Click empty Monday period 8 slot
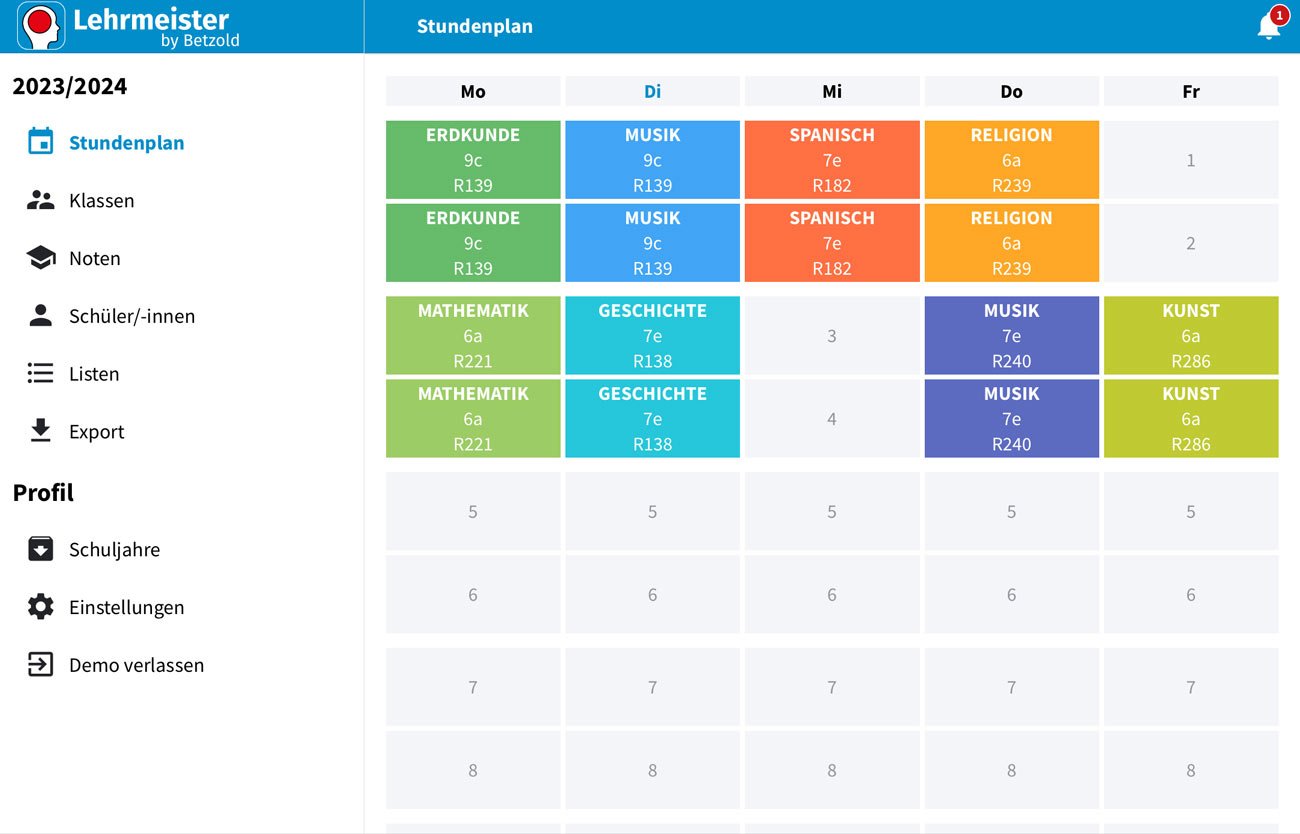Image resolution: width=1300 pixels, height=834 pixels. [x=473, y=770]
